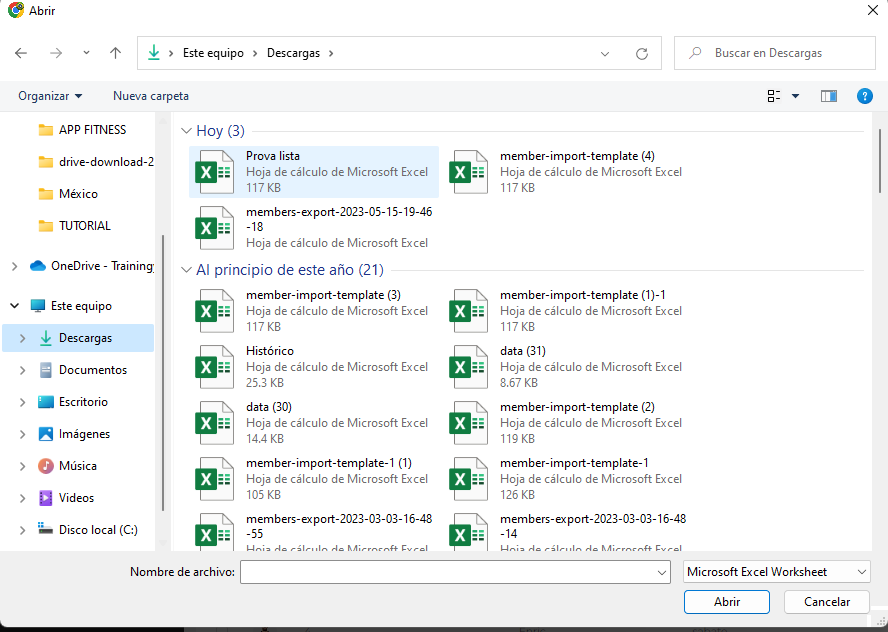The image size is (888, 632).
Task: Create a Nueva carpeta
Action: click(151, 96)
